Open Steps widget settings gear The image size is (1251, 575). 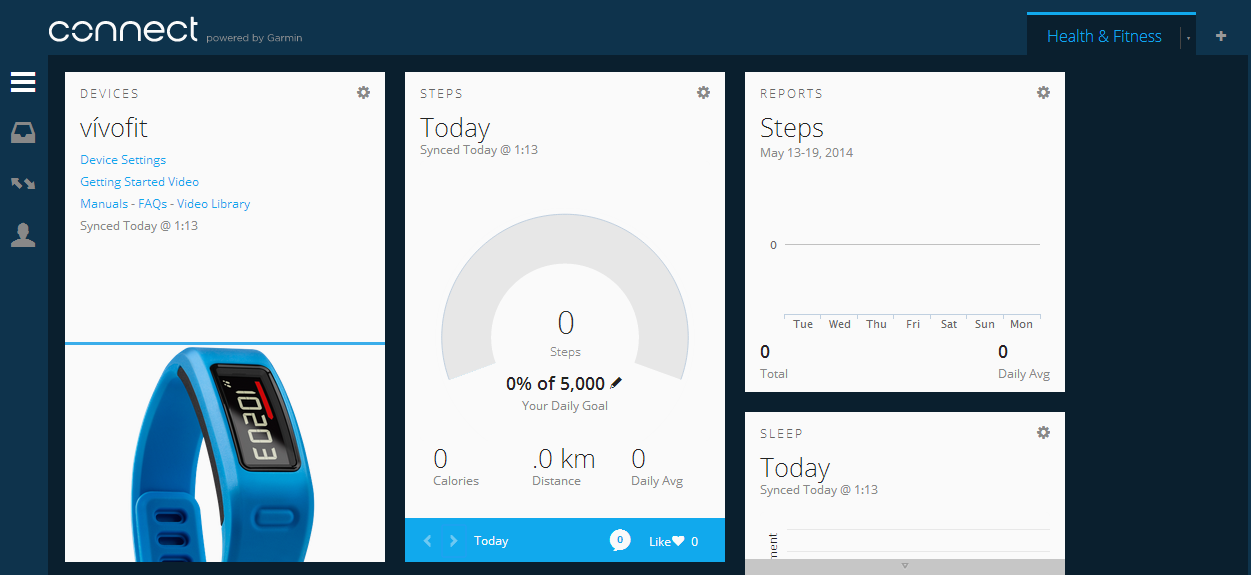pyautogui.click(x=703, y=92)
